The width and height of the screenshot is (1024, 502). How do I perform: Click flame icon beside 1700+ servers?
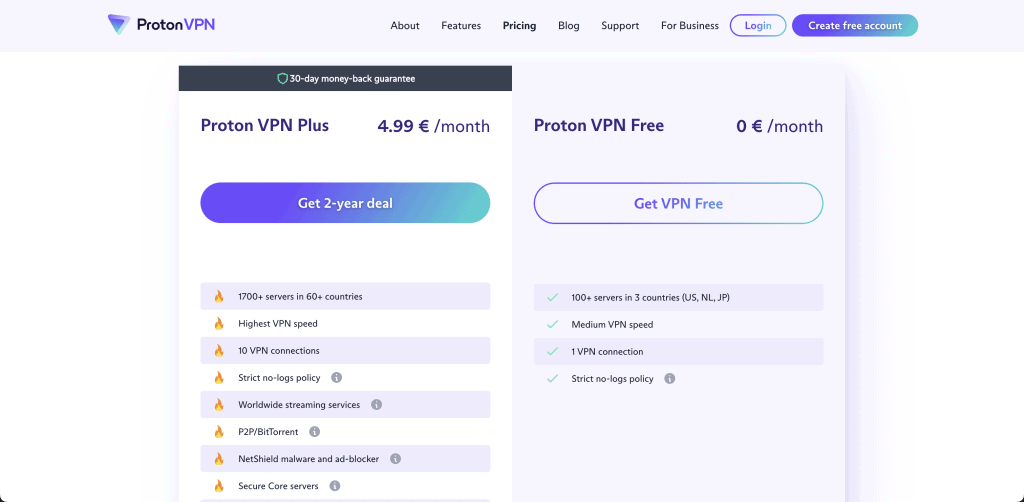[219, 296]
